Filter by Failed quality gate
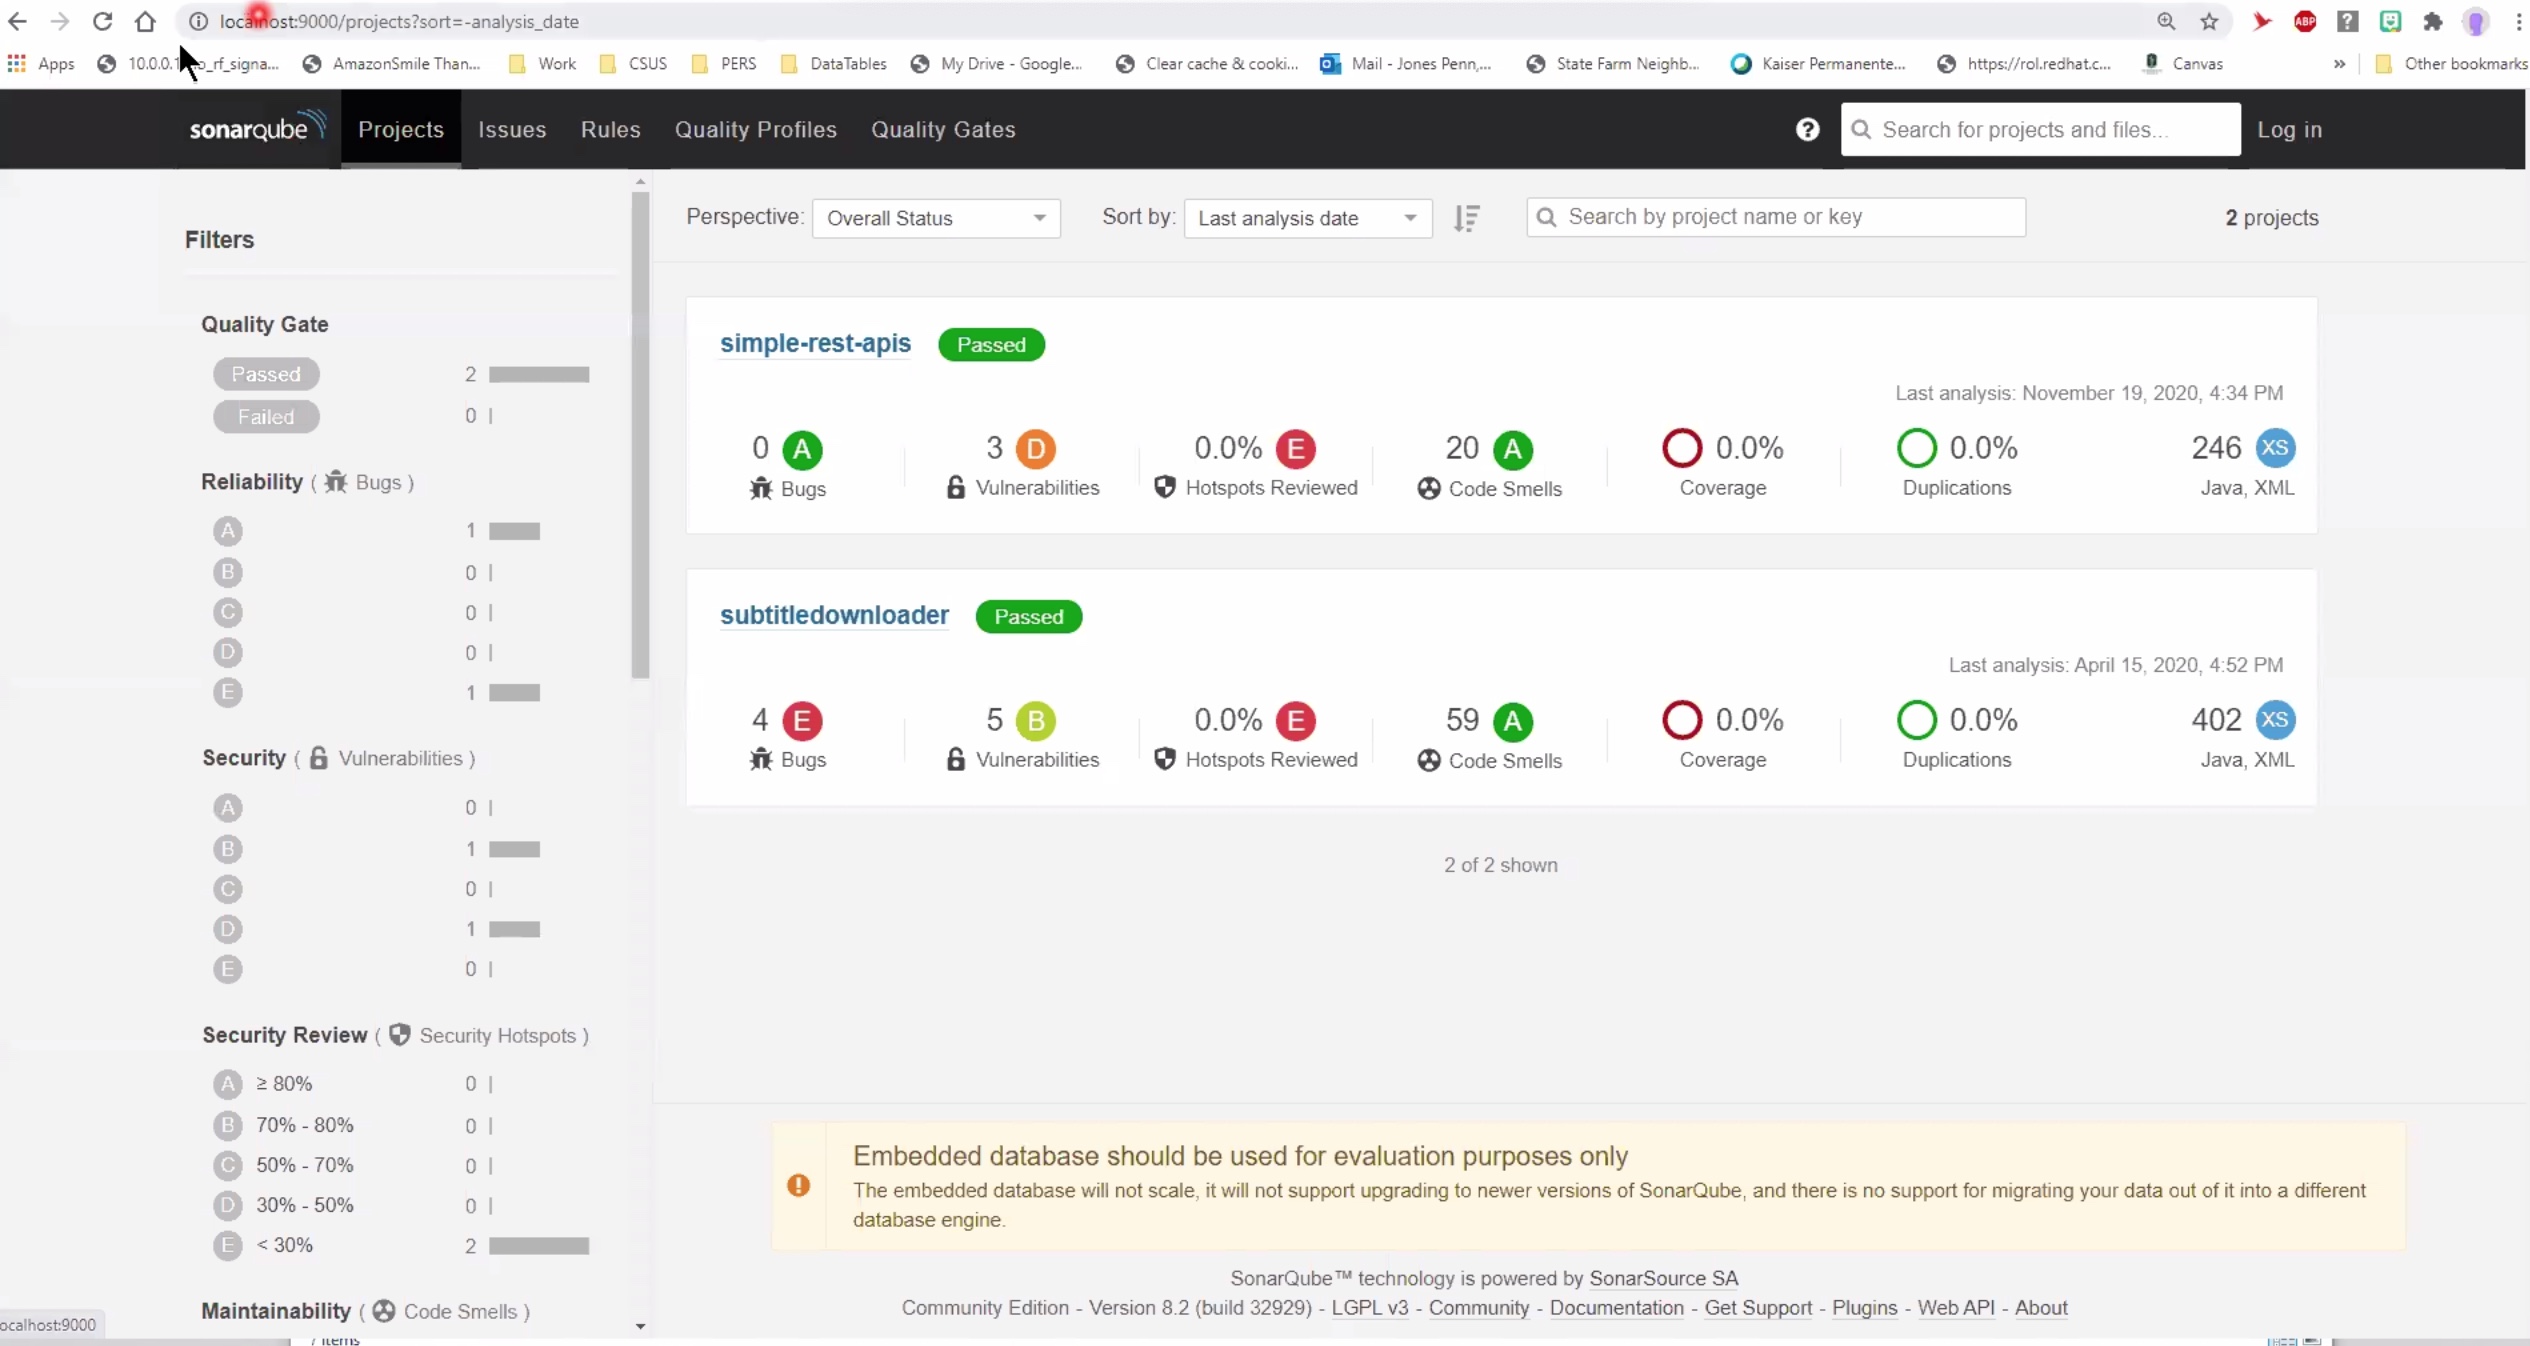Screen dimensions: 2530x1346 (x=266, y=416)
